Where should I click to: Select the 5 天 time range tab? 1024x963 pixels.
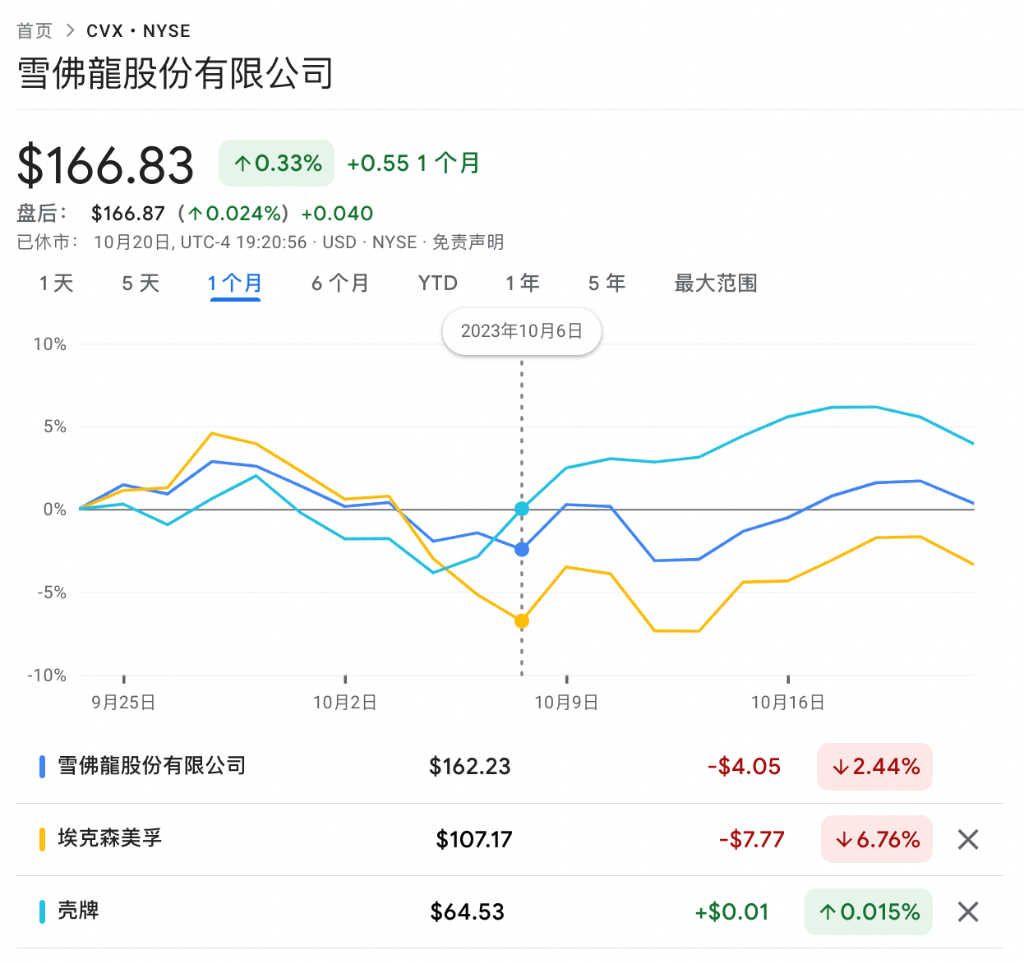coord(140,283)
